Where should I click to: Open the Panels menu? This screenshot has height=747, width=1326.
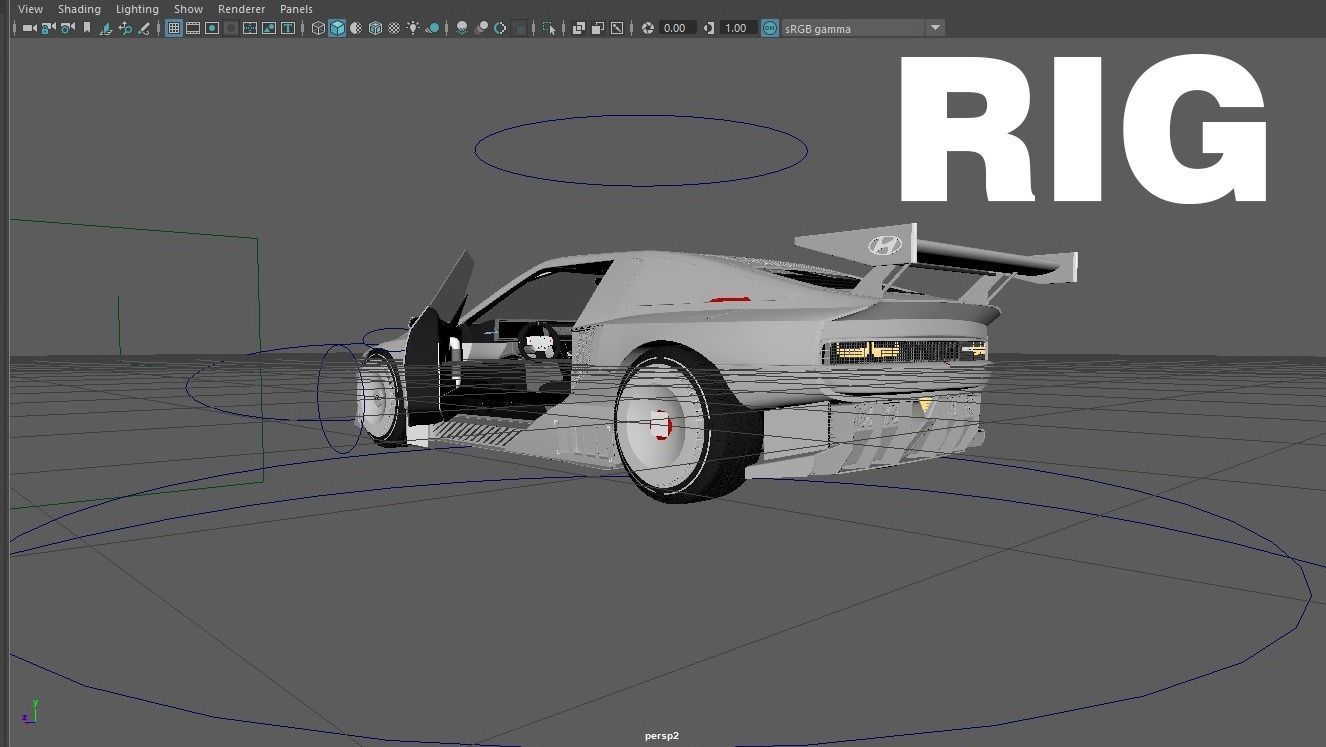pyautogui.click(x=296, y=9)
